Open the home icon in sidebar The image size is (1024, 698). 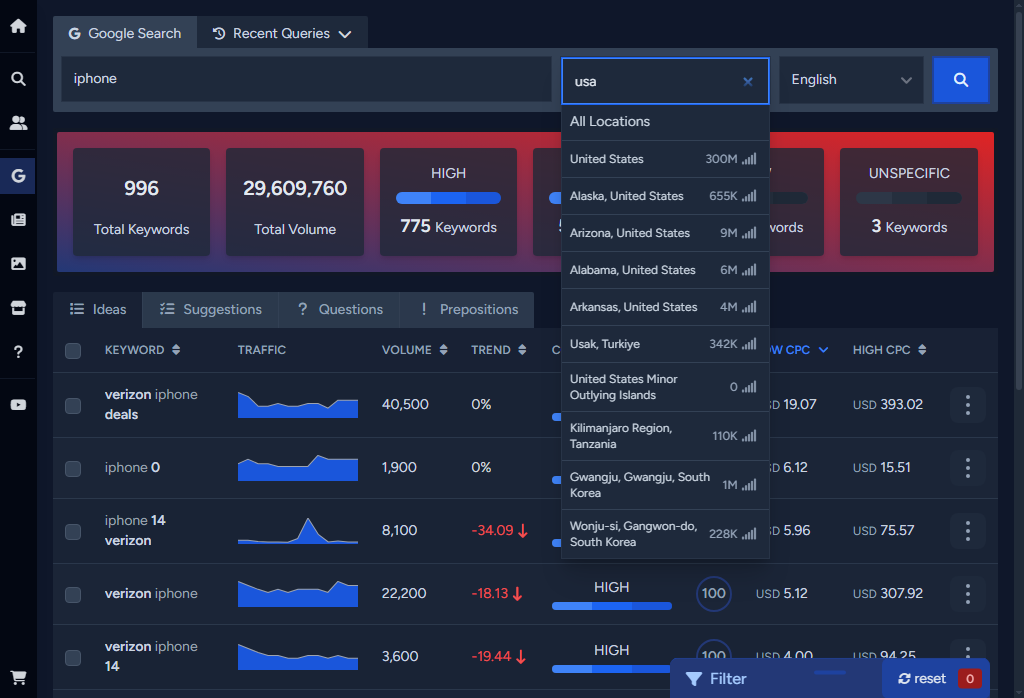18,25
